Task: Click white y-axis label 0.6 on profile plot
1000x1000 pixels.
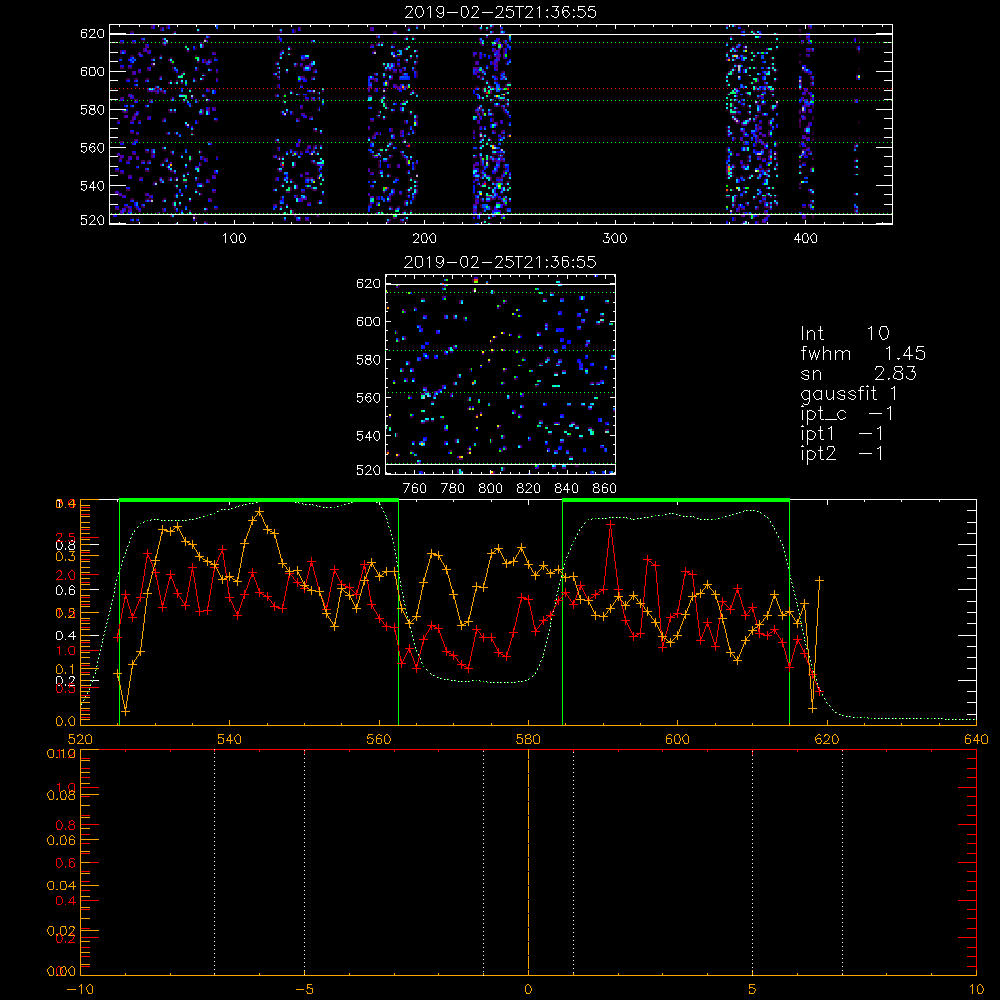Action: coord(66,590)
